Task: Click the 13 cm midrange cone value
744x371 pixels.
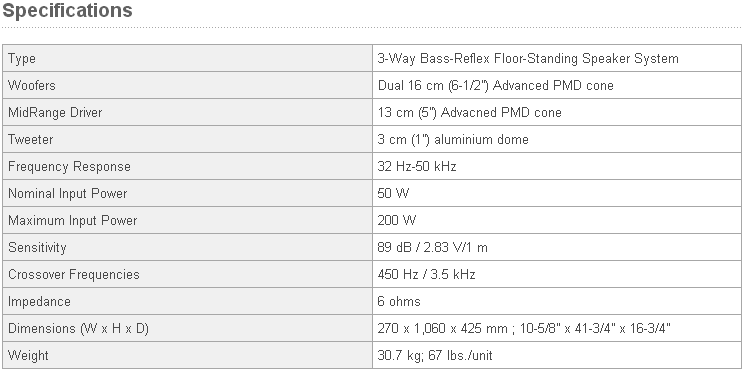Action: (470, 112)
